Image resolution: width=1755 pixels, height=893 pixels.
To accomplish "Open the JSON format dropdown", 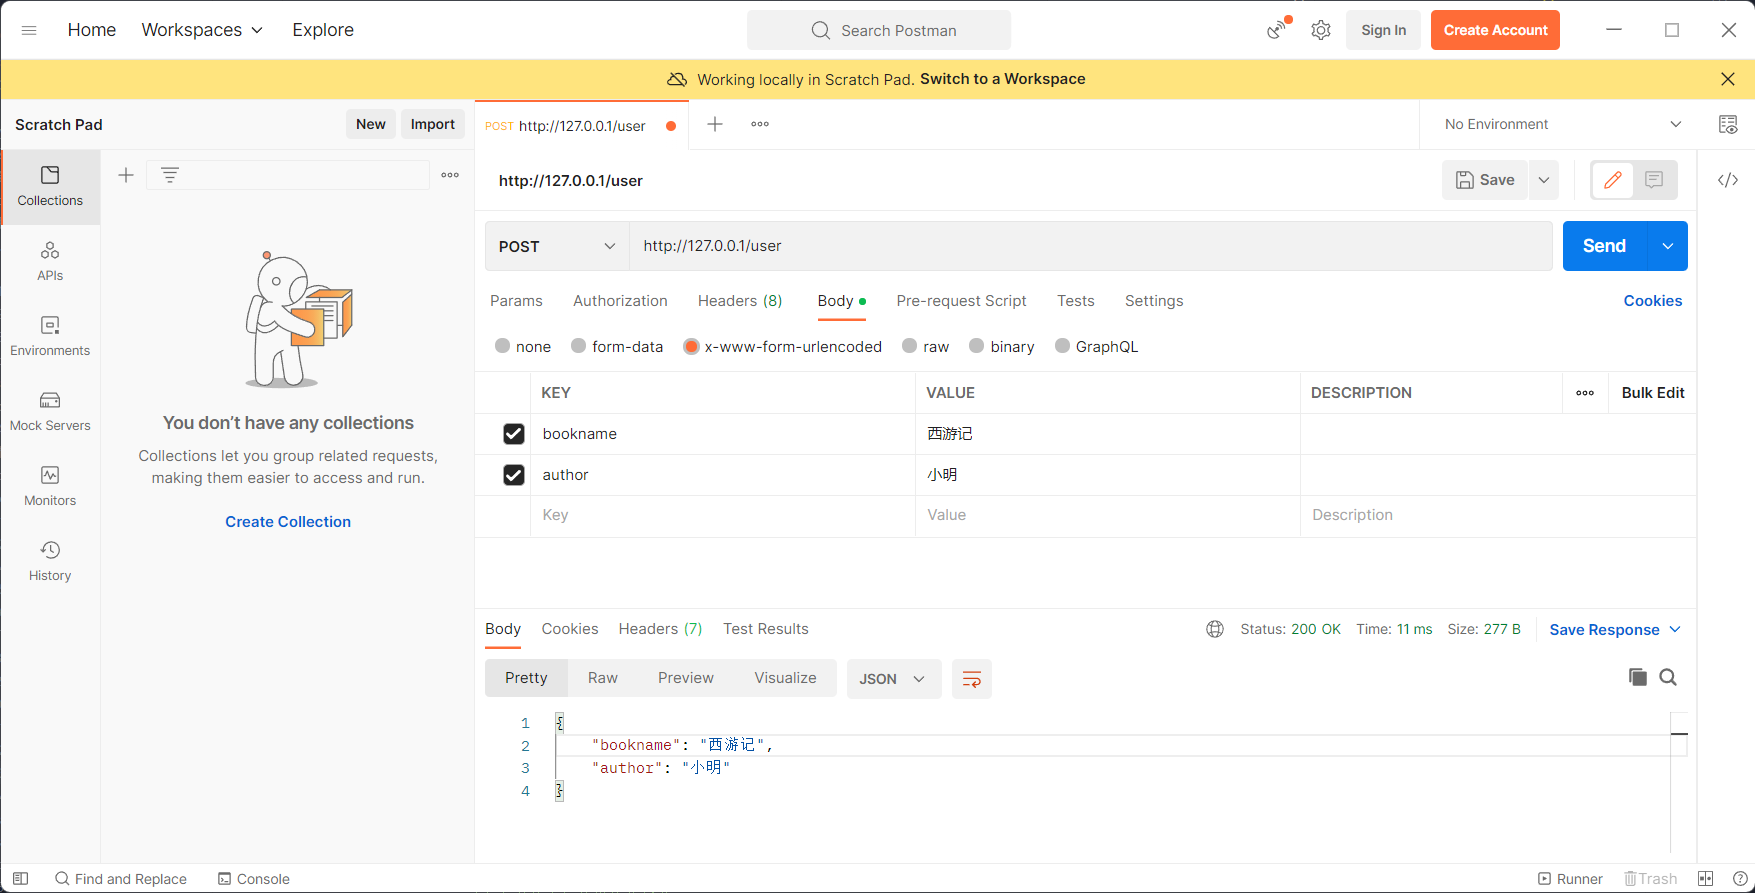I will coord(894,679).
